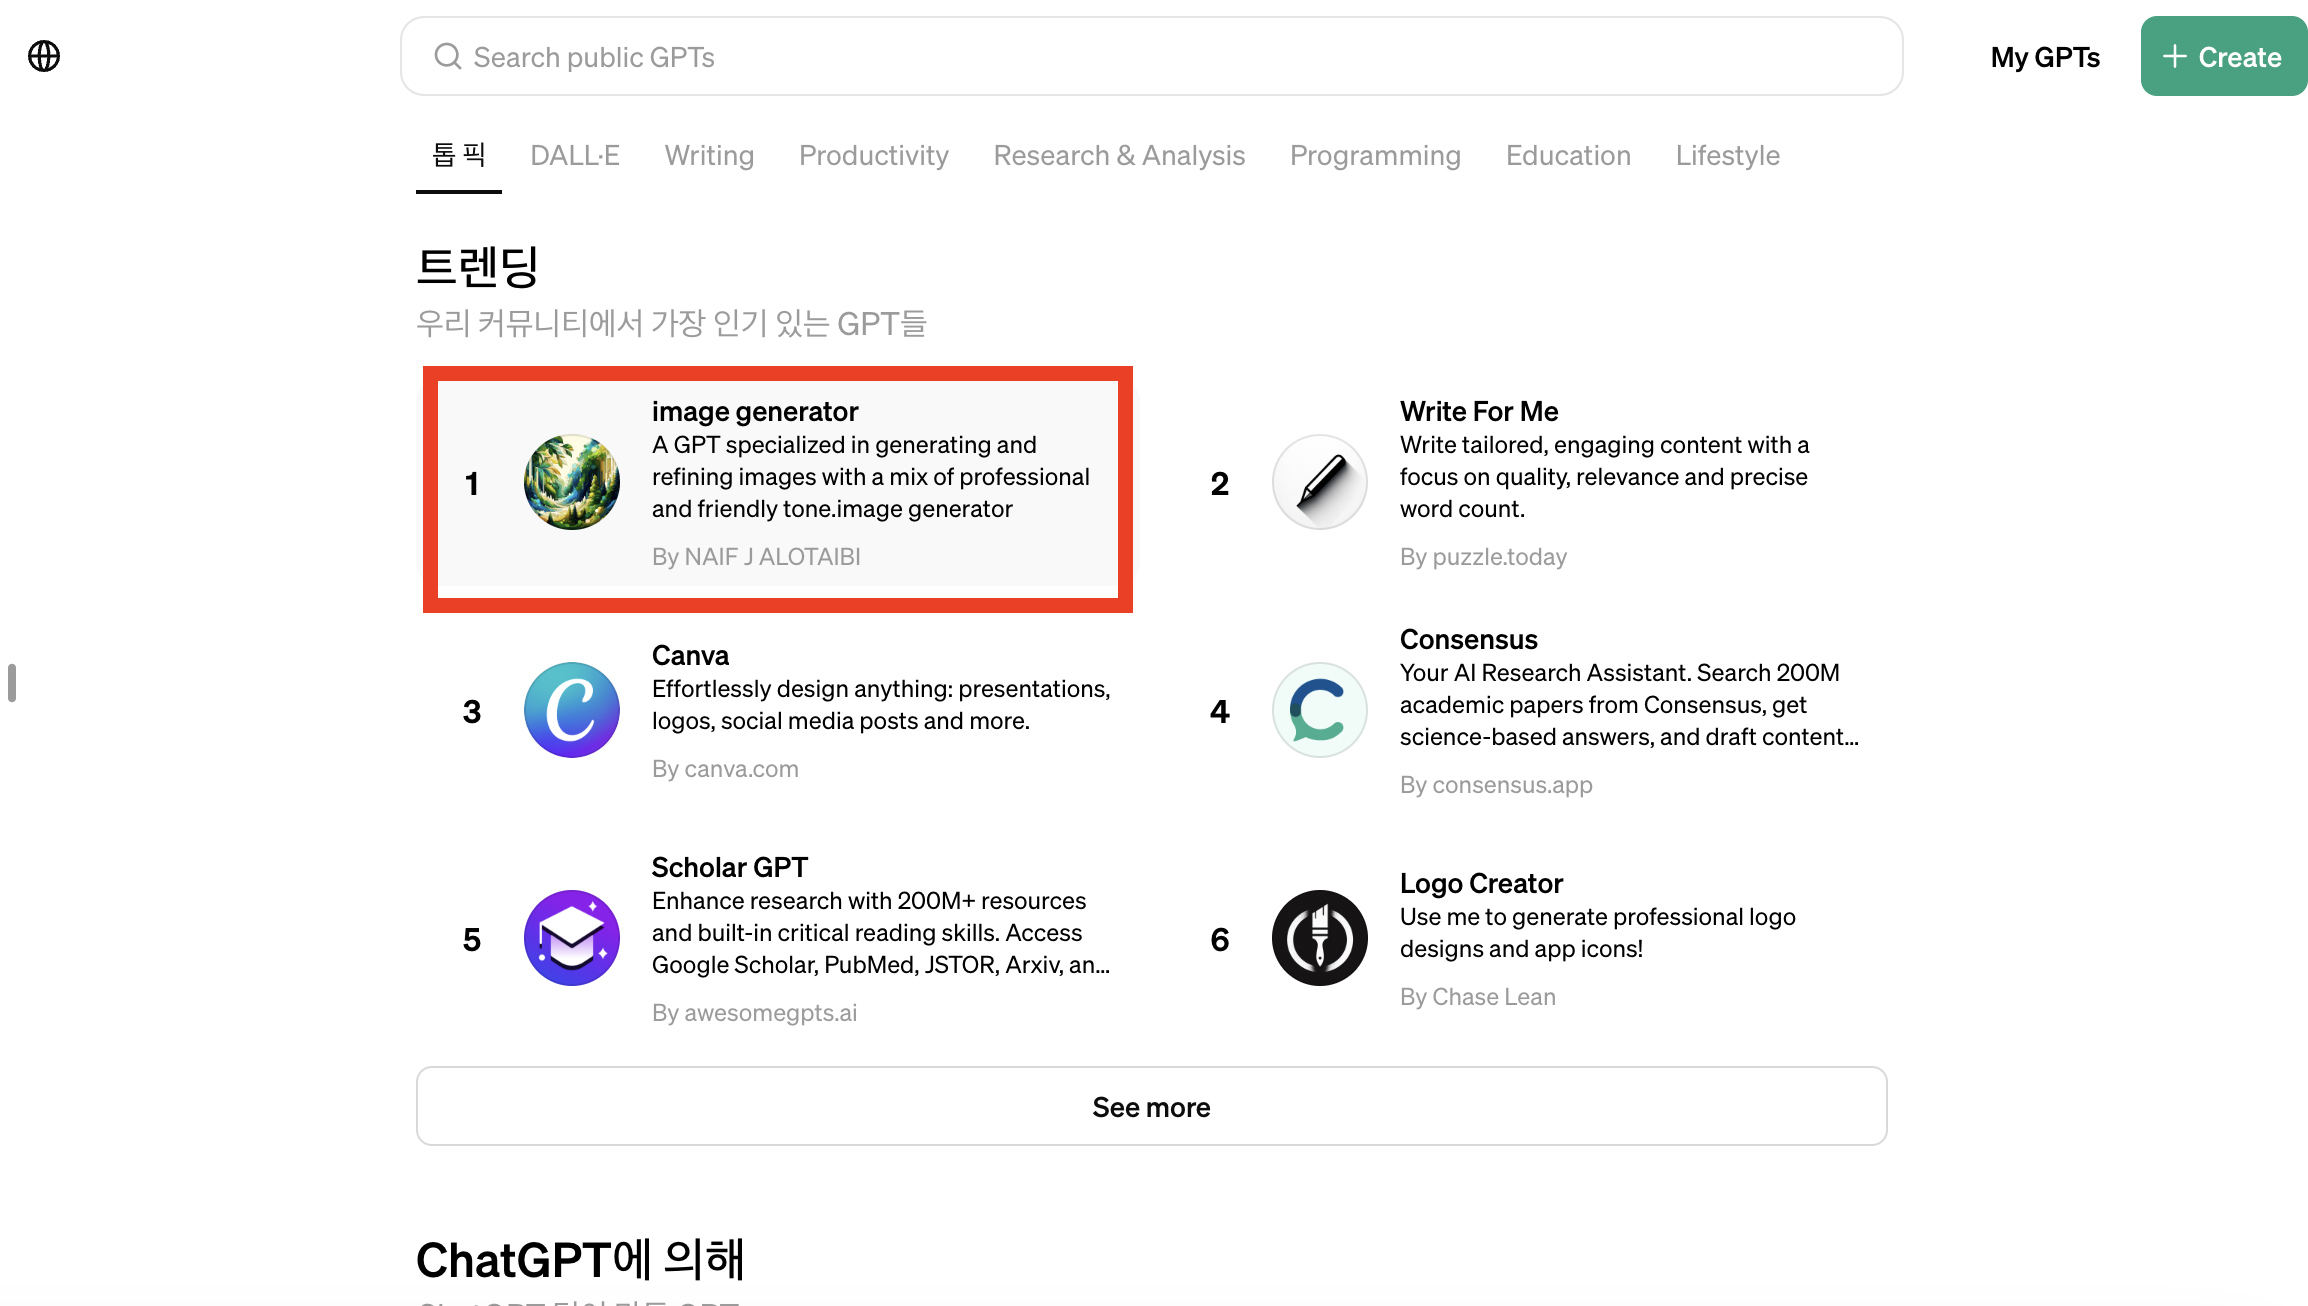The height and width of the screenshot is (1306, 2308).
Task: Click the Write For Me pen icon
Action: click(x=1320, y=482)
